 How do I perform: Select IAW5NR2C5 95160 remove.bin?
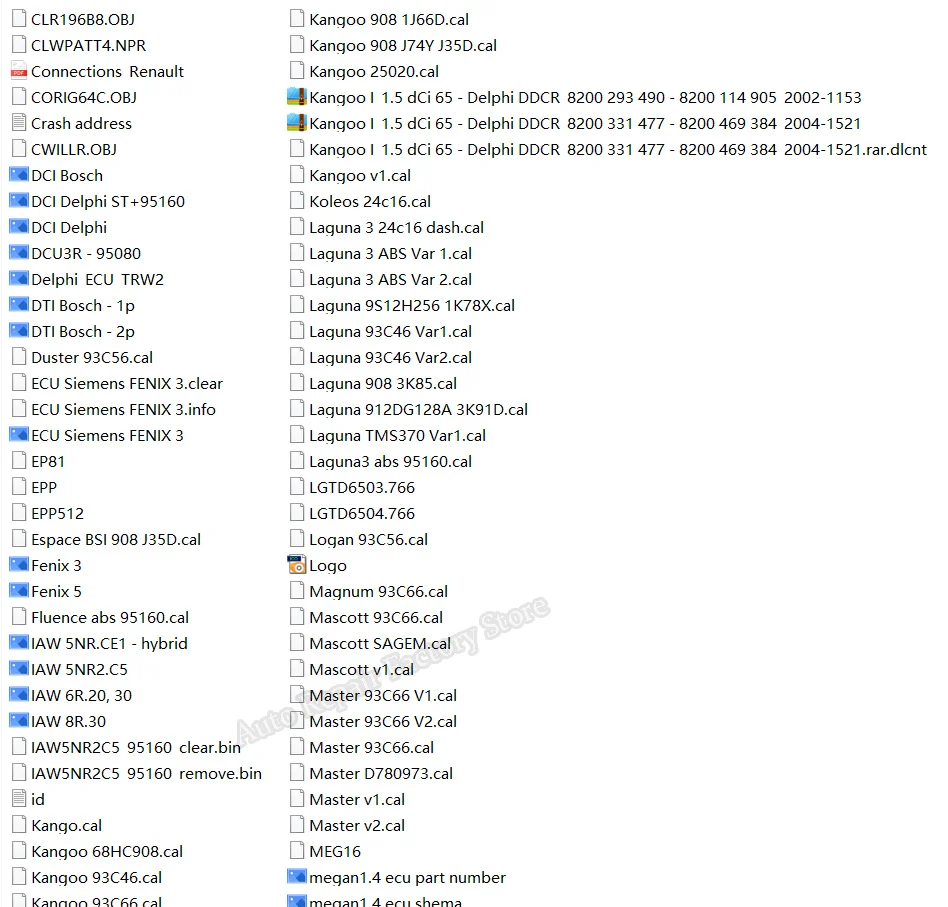coord(137,773)
